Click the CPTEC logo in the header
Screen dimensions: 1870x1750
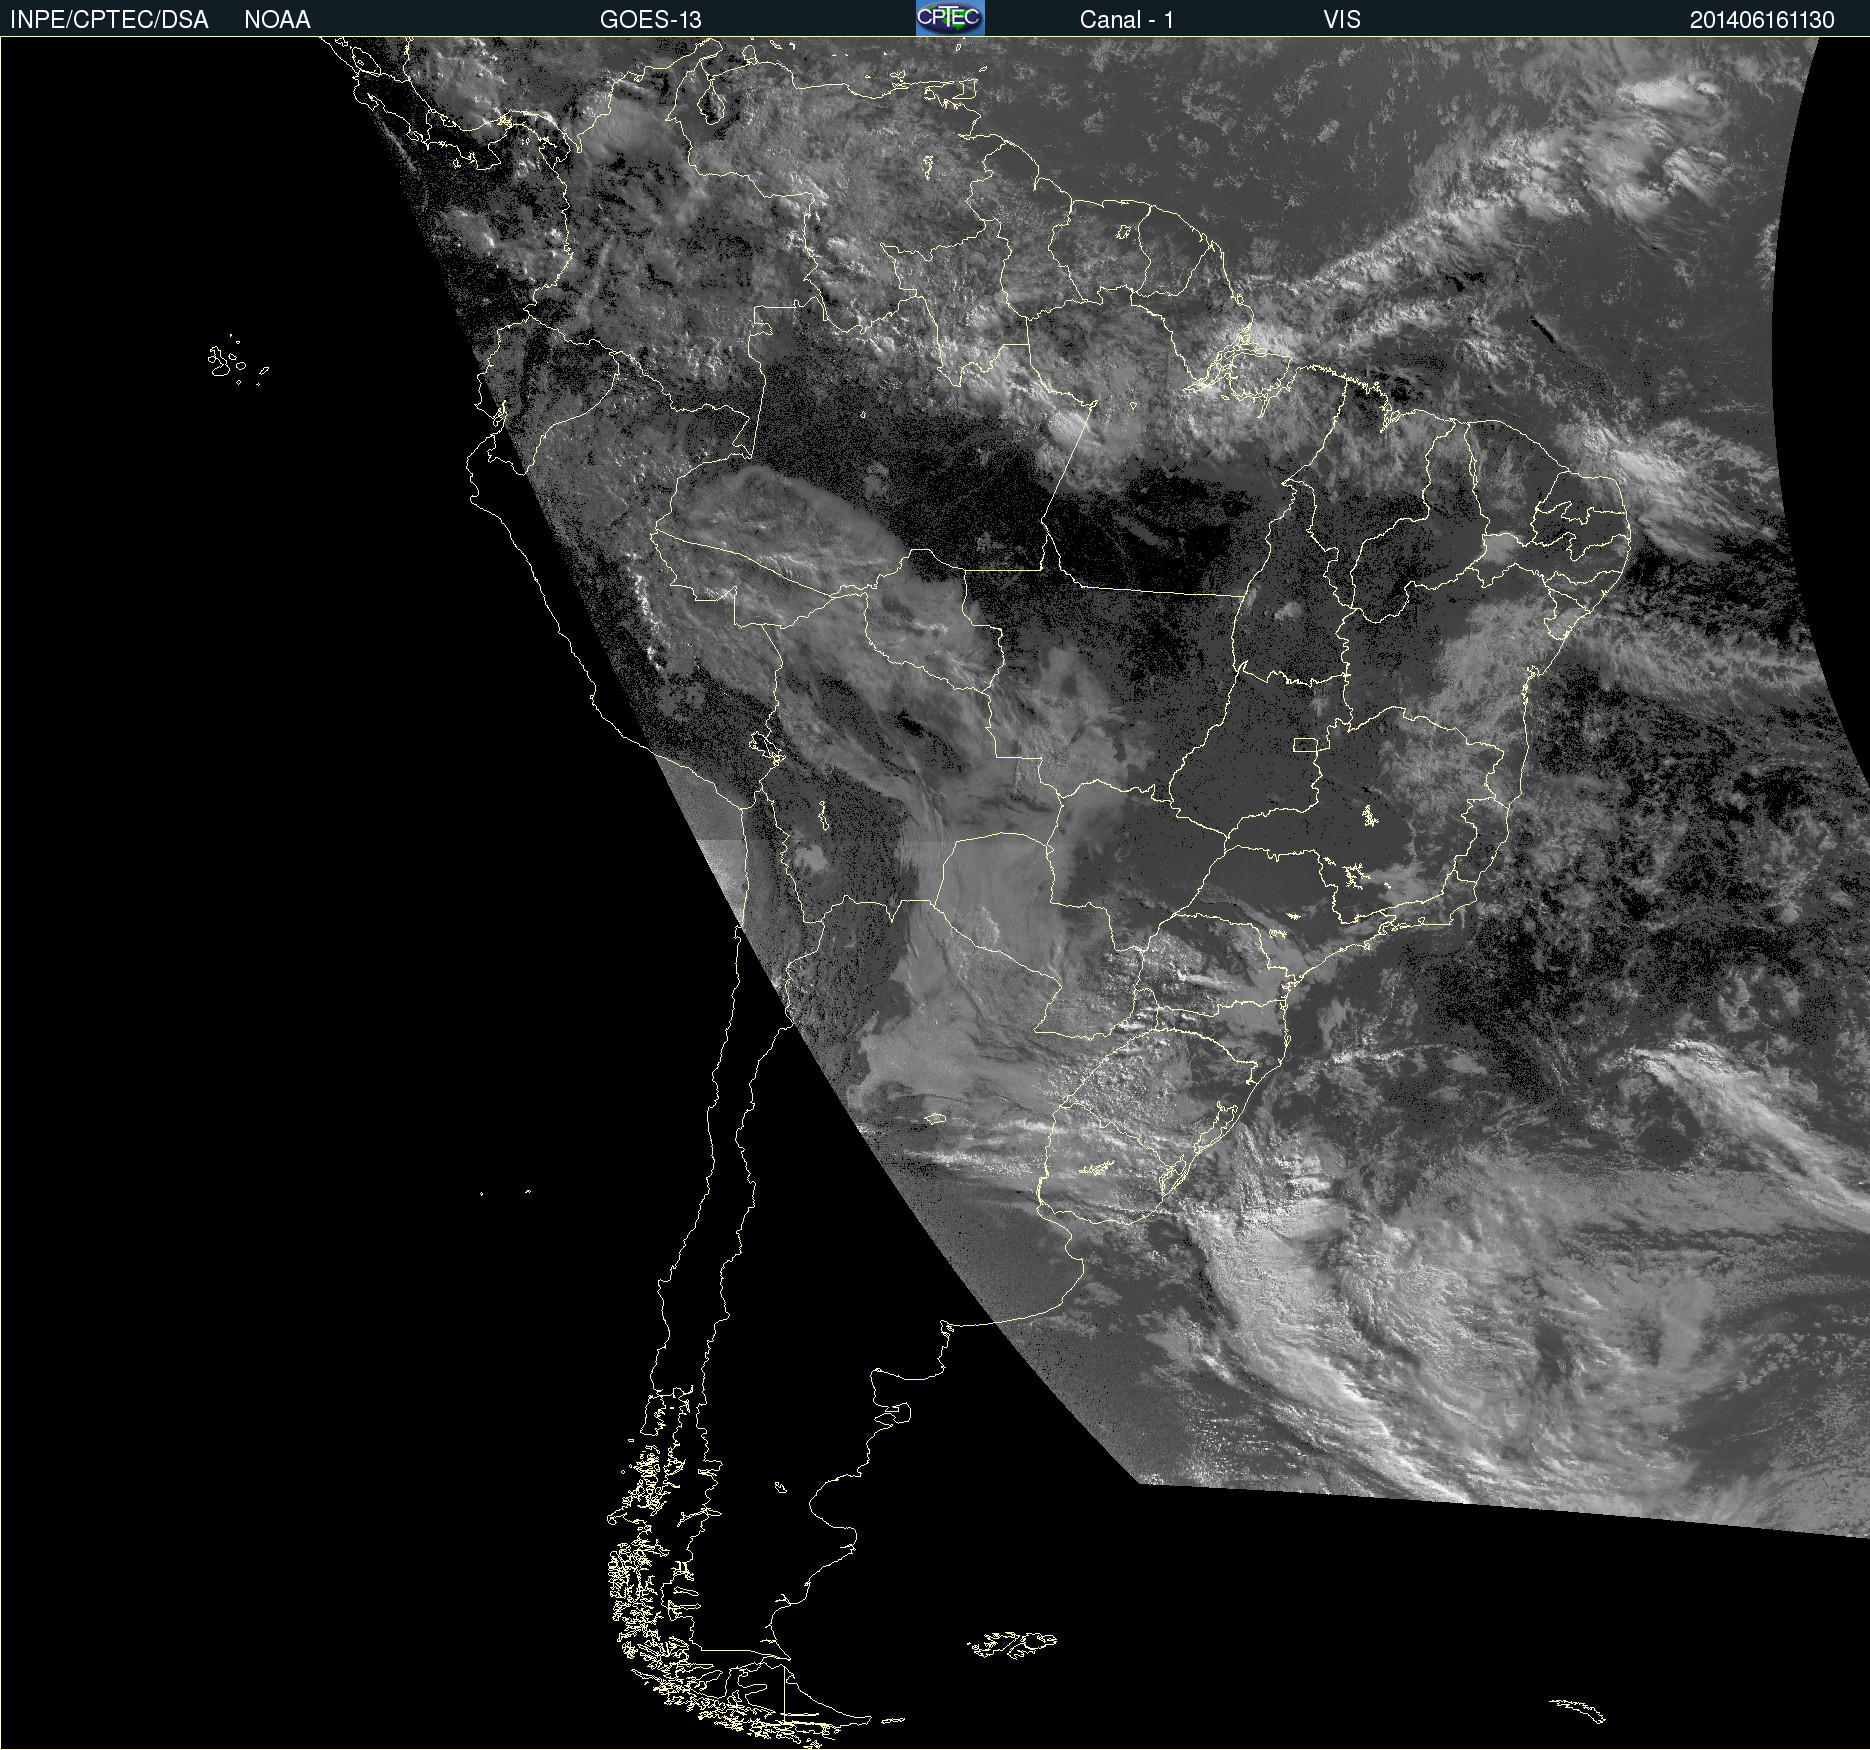950,18
